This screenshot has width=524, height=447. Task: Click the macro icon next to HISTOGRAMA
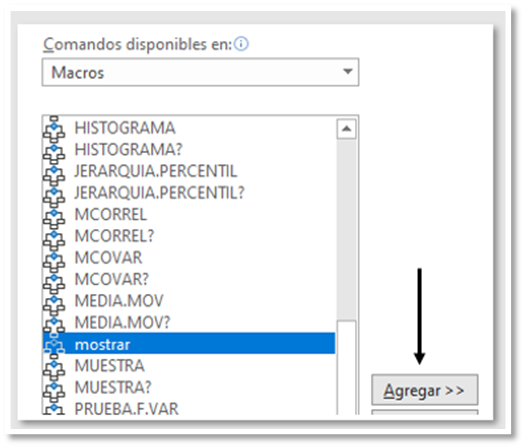(x=54, y=128)
